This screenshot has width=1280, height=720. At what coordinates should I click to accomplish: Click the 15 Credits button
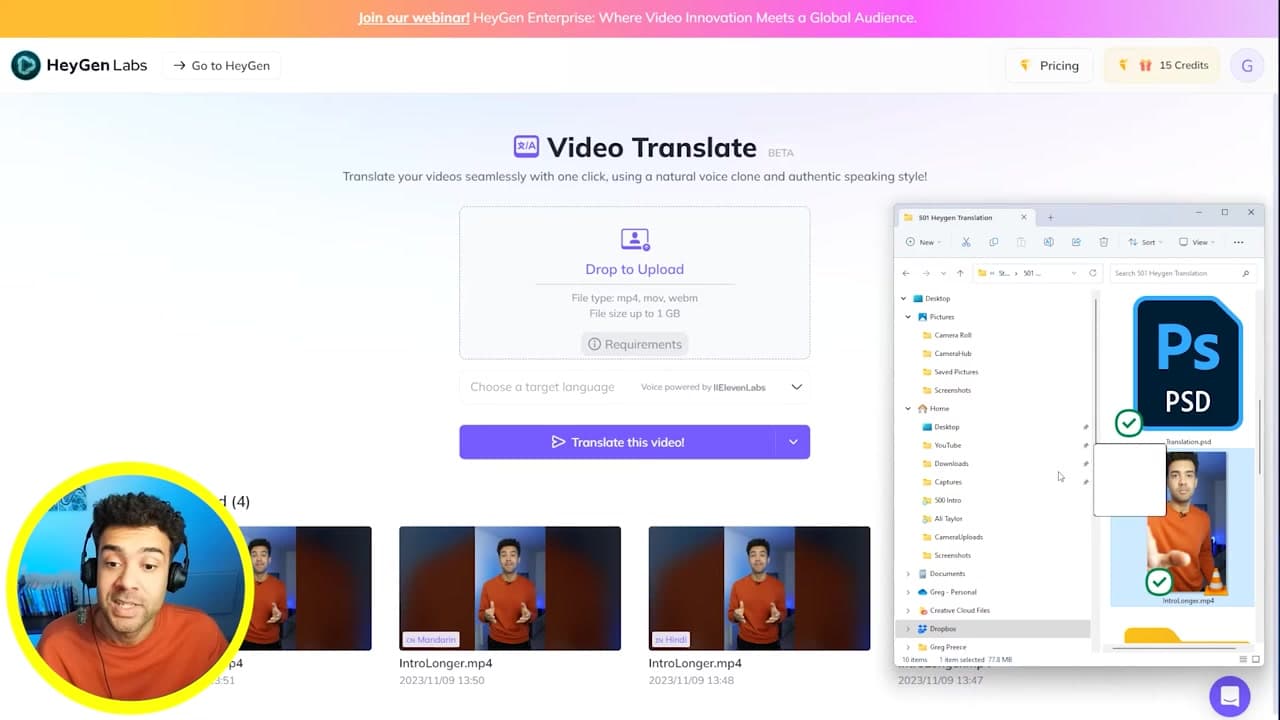1163,66
